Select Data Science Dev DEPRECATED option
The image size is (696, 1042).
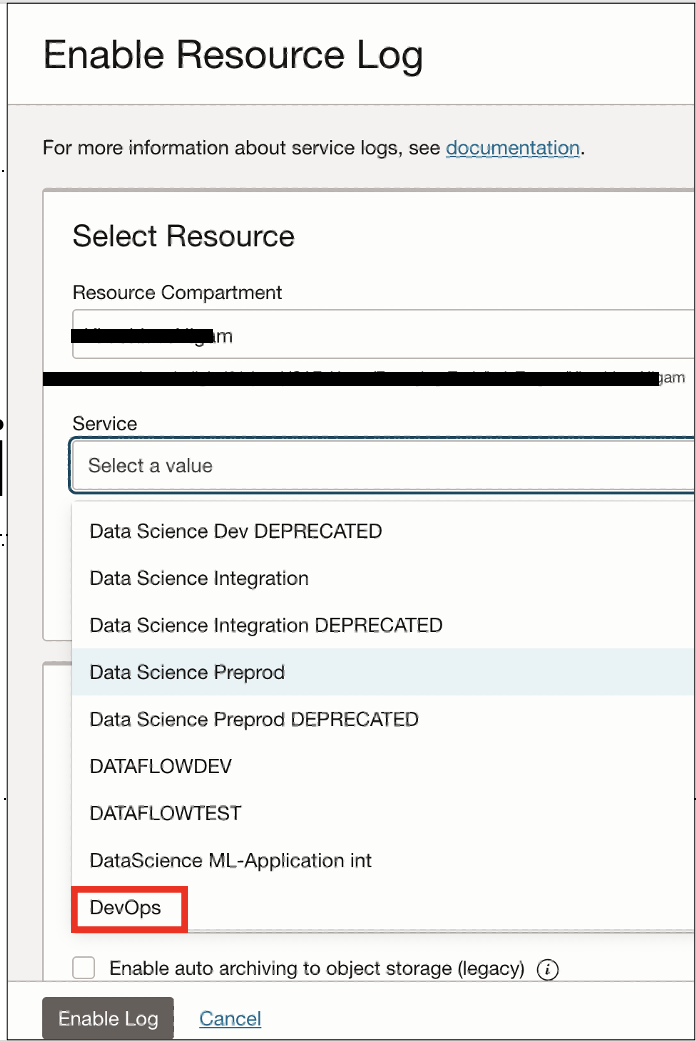(x=236, y=531)
